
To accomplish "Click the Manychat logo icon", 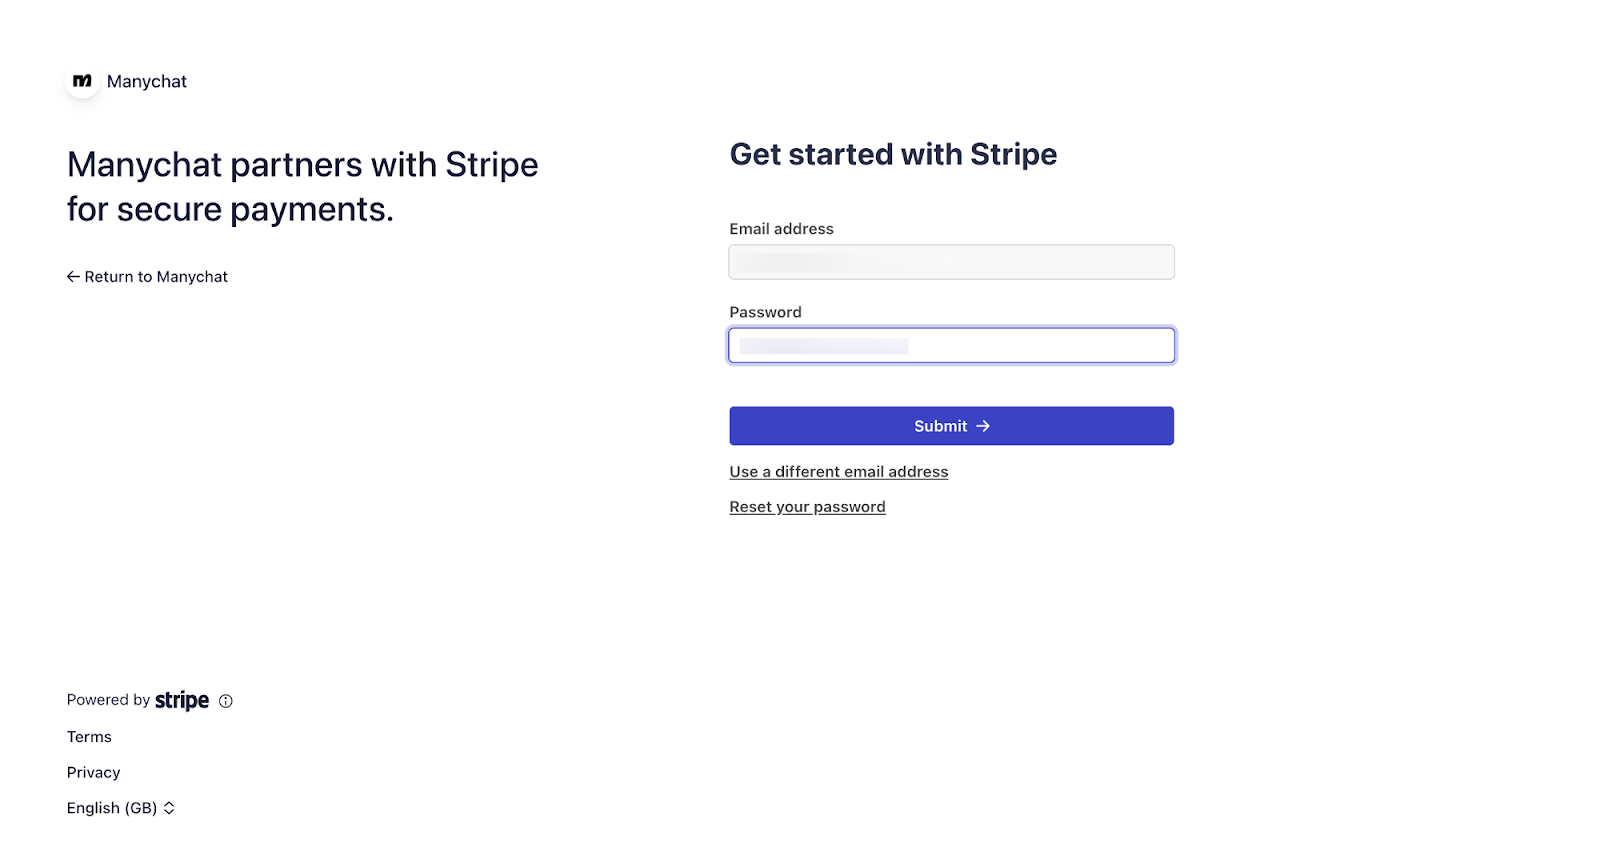I will click(x=82, y=81).
